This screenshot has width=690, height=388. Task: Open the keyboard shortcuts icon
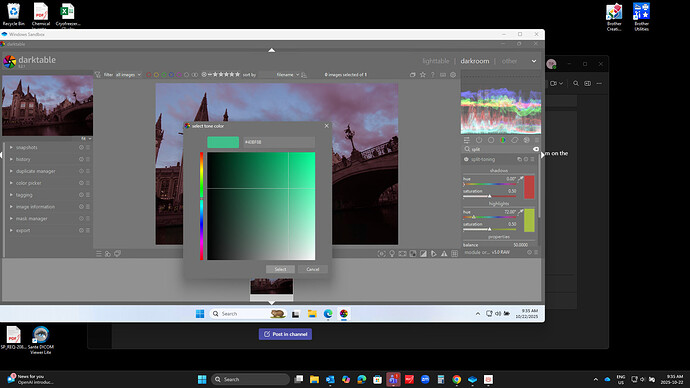tap(443, 75)
